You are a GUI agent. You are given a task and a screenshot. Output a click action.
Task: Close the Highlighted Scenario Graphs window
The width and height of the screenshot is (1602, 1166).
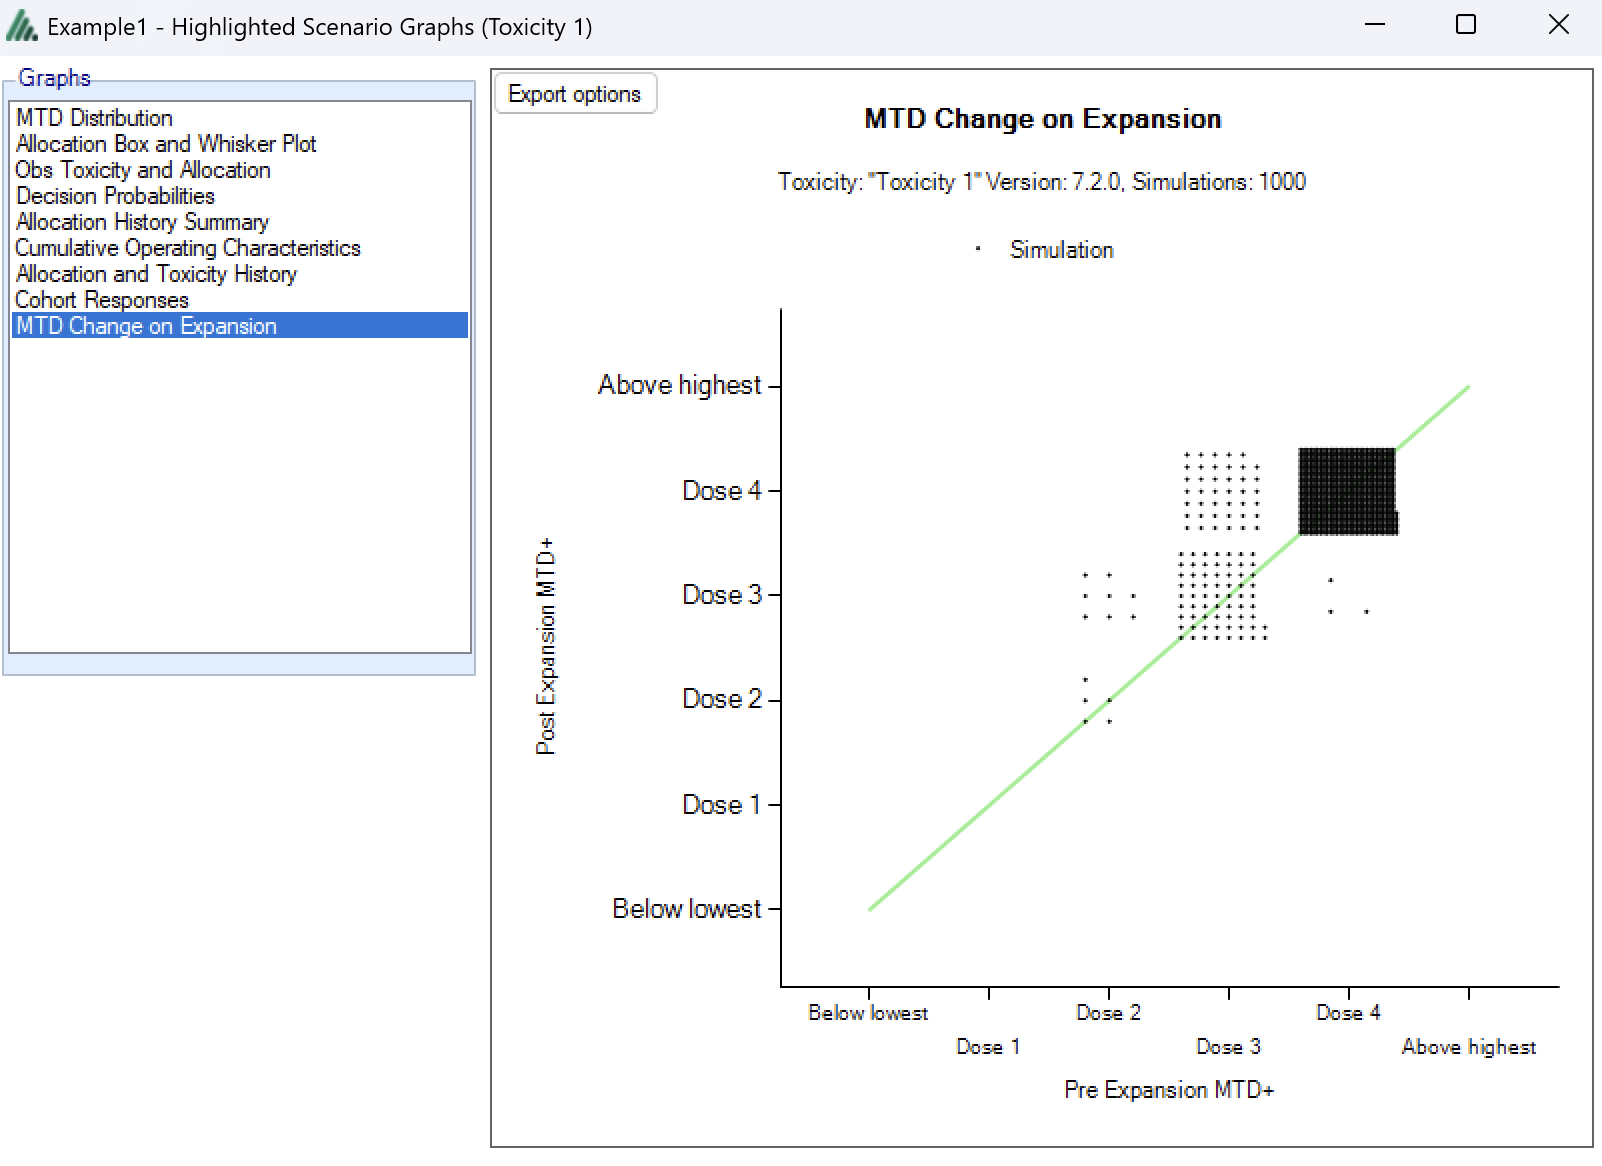(x=1558, y=25)
